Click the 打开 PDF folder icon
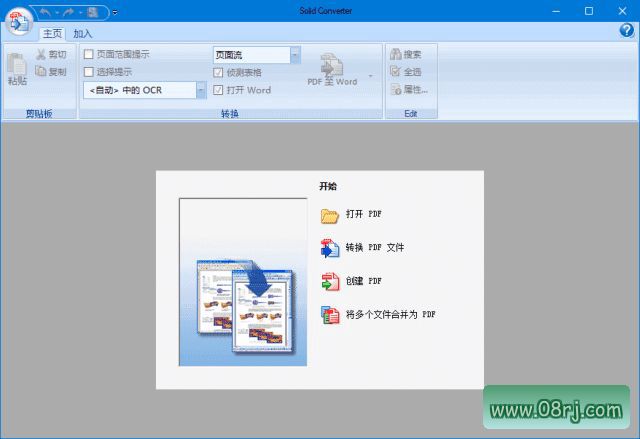The image size is (640, 439). (x=330, y=216)
